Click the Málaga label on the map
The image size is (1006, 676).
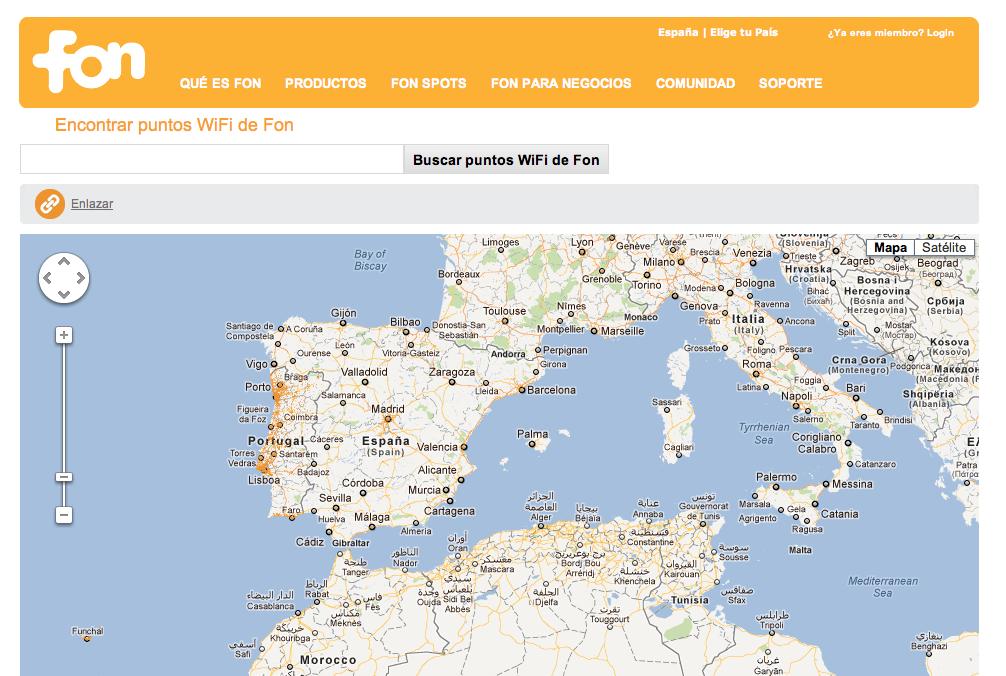371,517
